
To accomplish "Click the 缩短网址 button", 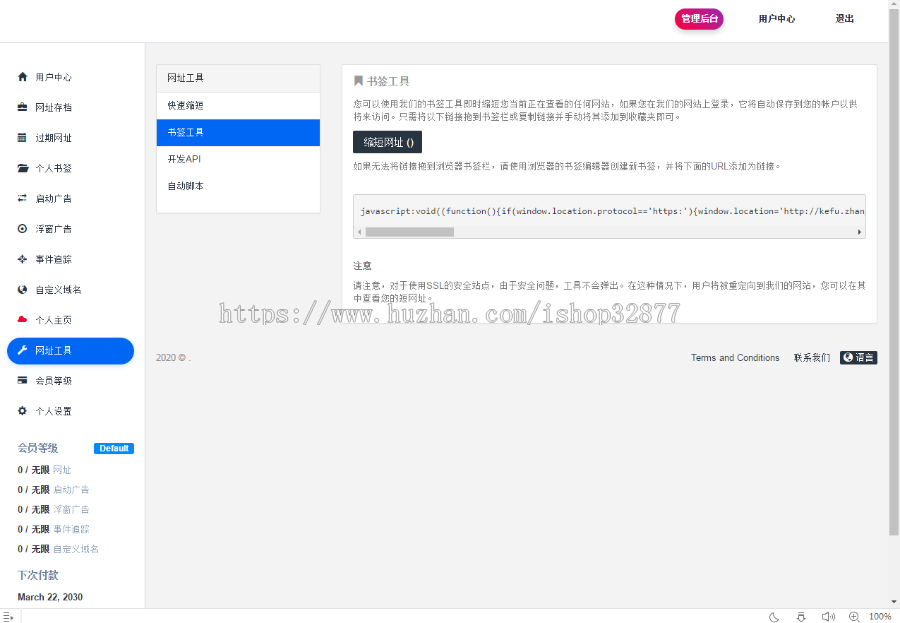I will pos(388,141).
